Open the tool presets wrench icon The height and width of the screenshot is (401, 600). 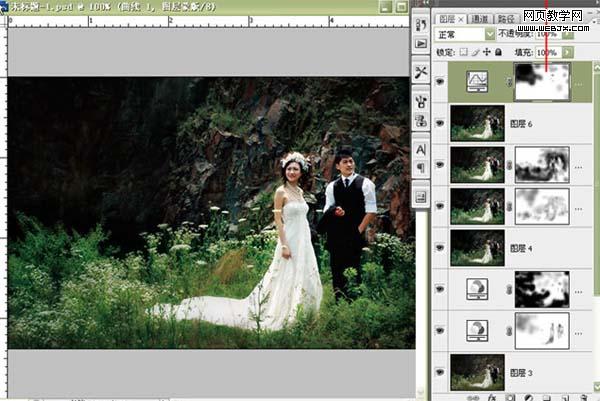(x=420, y=73)
